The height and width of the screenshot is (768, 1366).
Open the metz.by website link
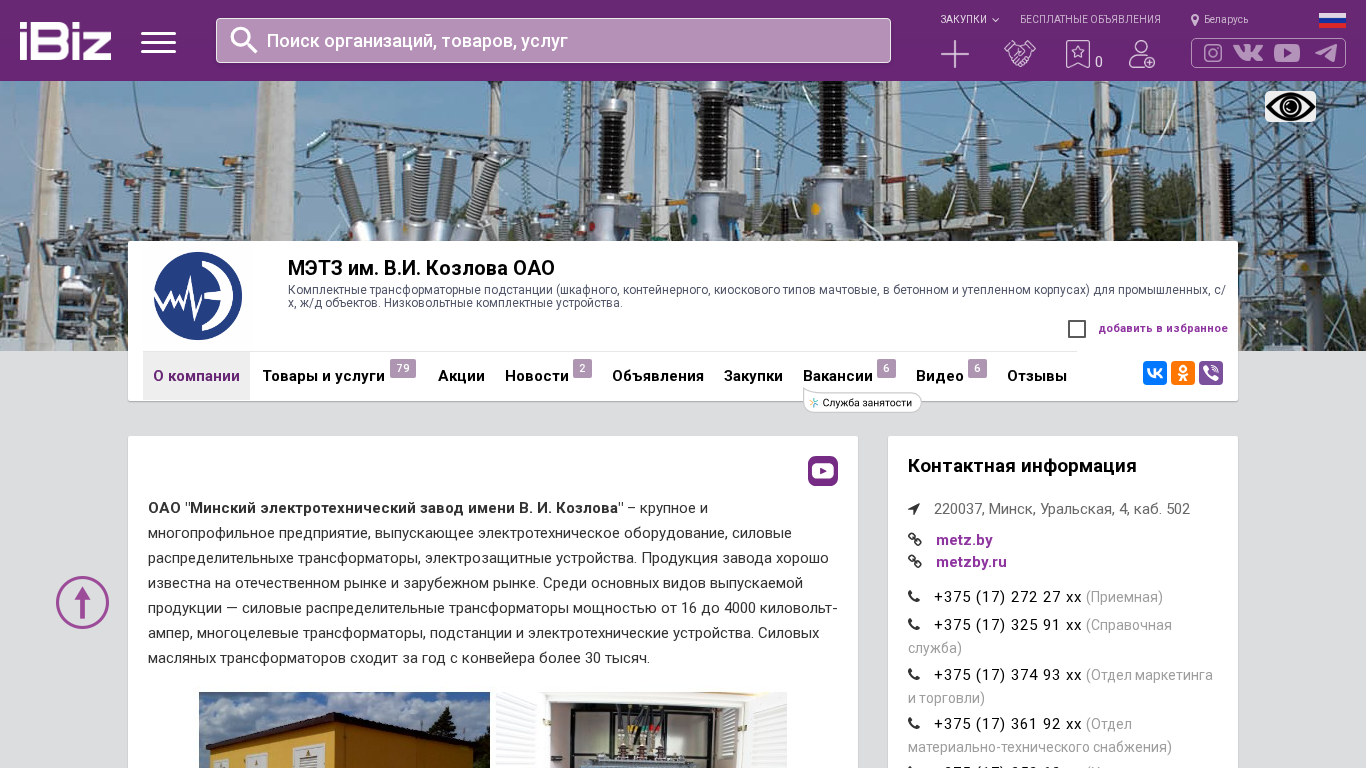tap(964, 540)
